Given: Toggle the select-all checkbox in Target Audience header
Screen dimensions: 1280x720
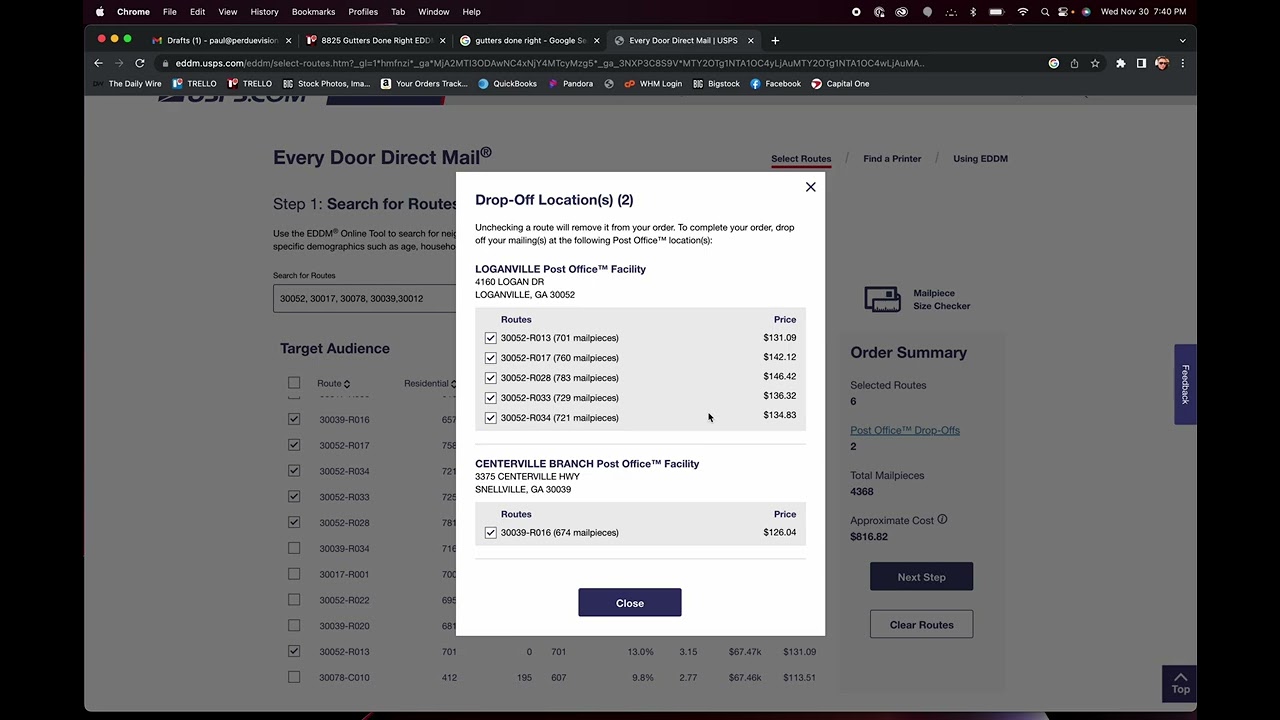Looking at the screenshot, I should click(294, 383).
